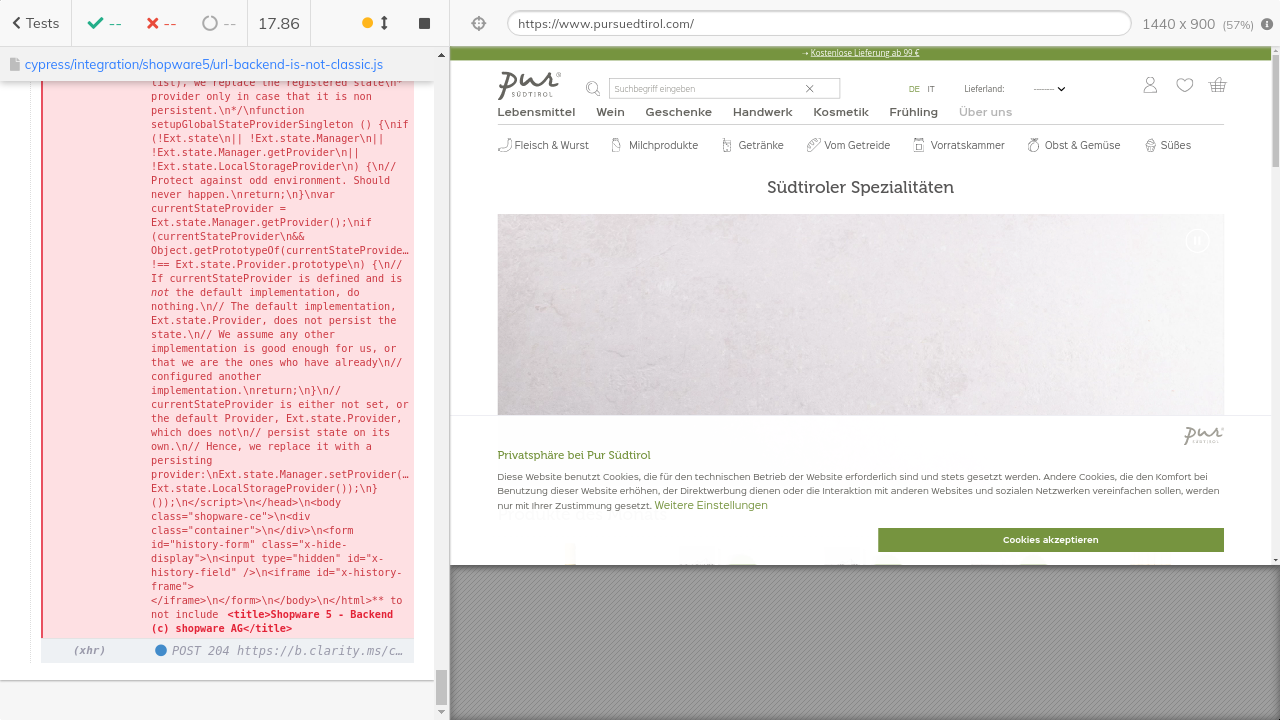This screenshot has width=1280, height=720.
Task: Open the Kosmetik menu
Action: [x=840, y=112]
